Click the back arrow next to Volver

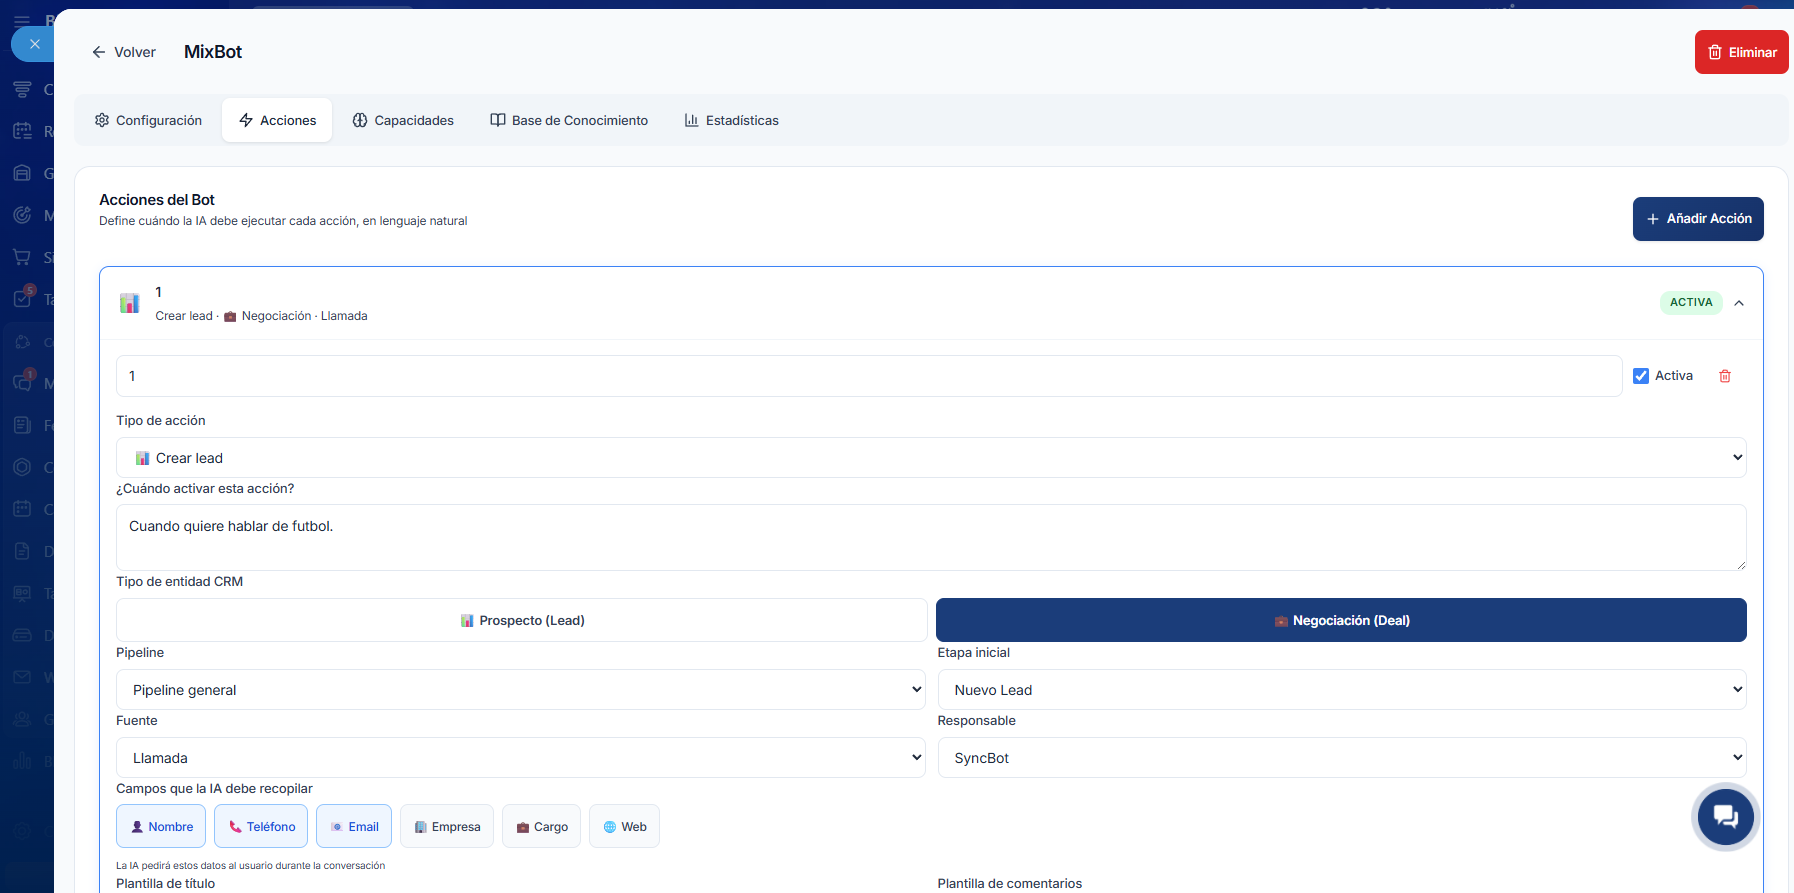pyautogui.click(x=98, y=52)
